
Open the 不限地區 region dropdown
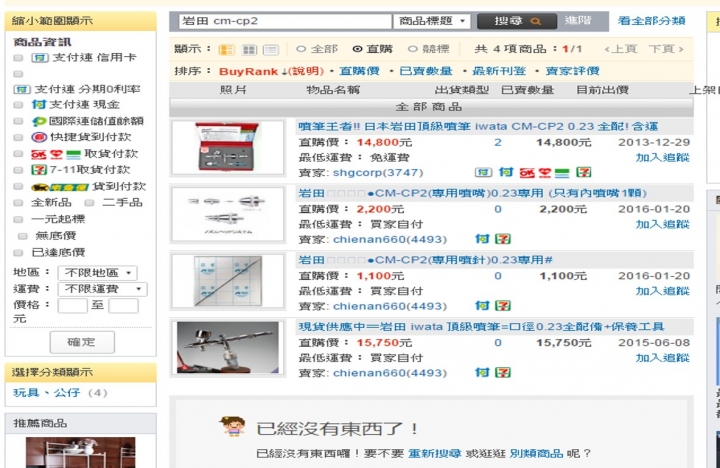click(97, 273)
